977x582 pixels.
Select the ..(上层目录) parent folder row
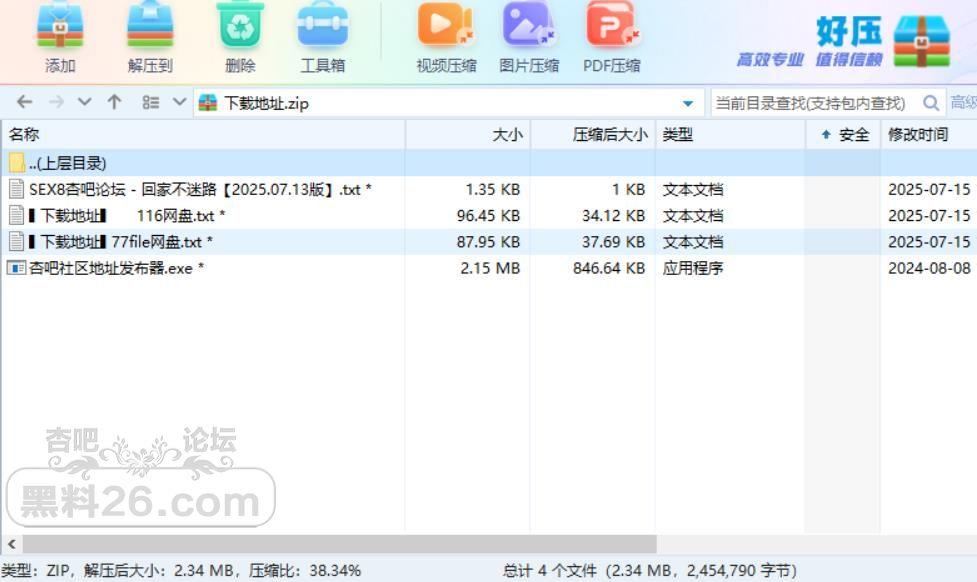tap(488, 163)
